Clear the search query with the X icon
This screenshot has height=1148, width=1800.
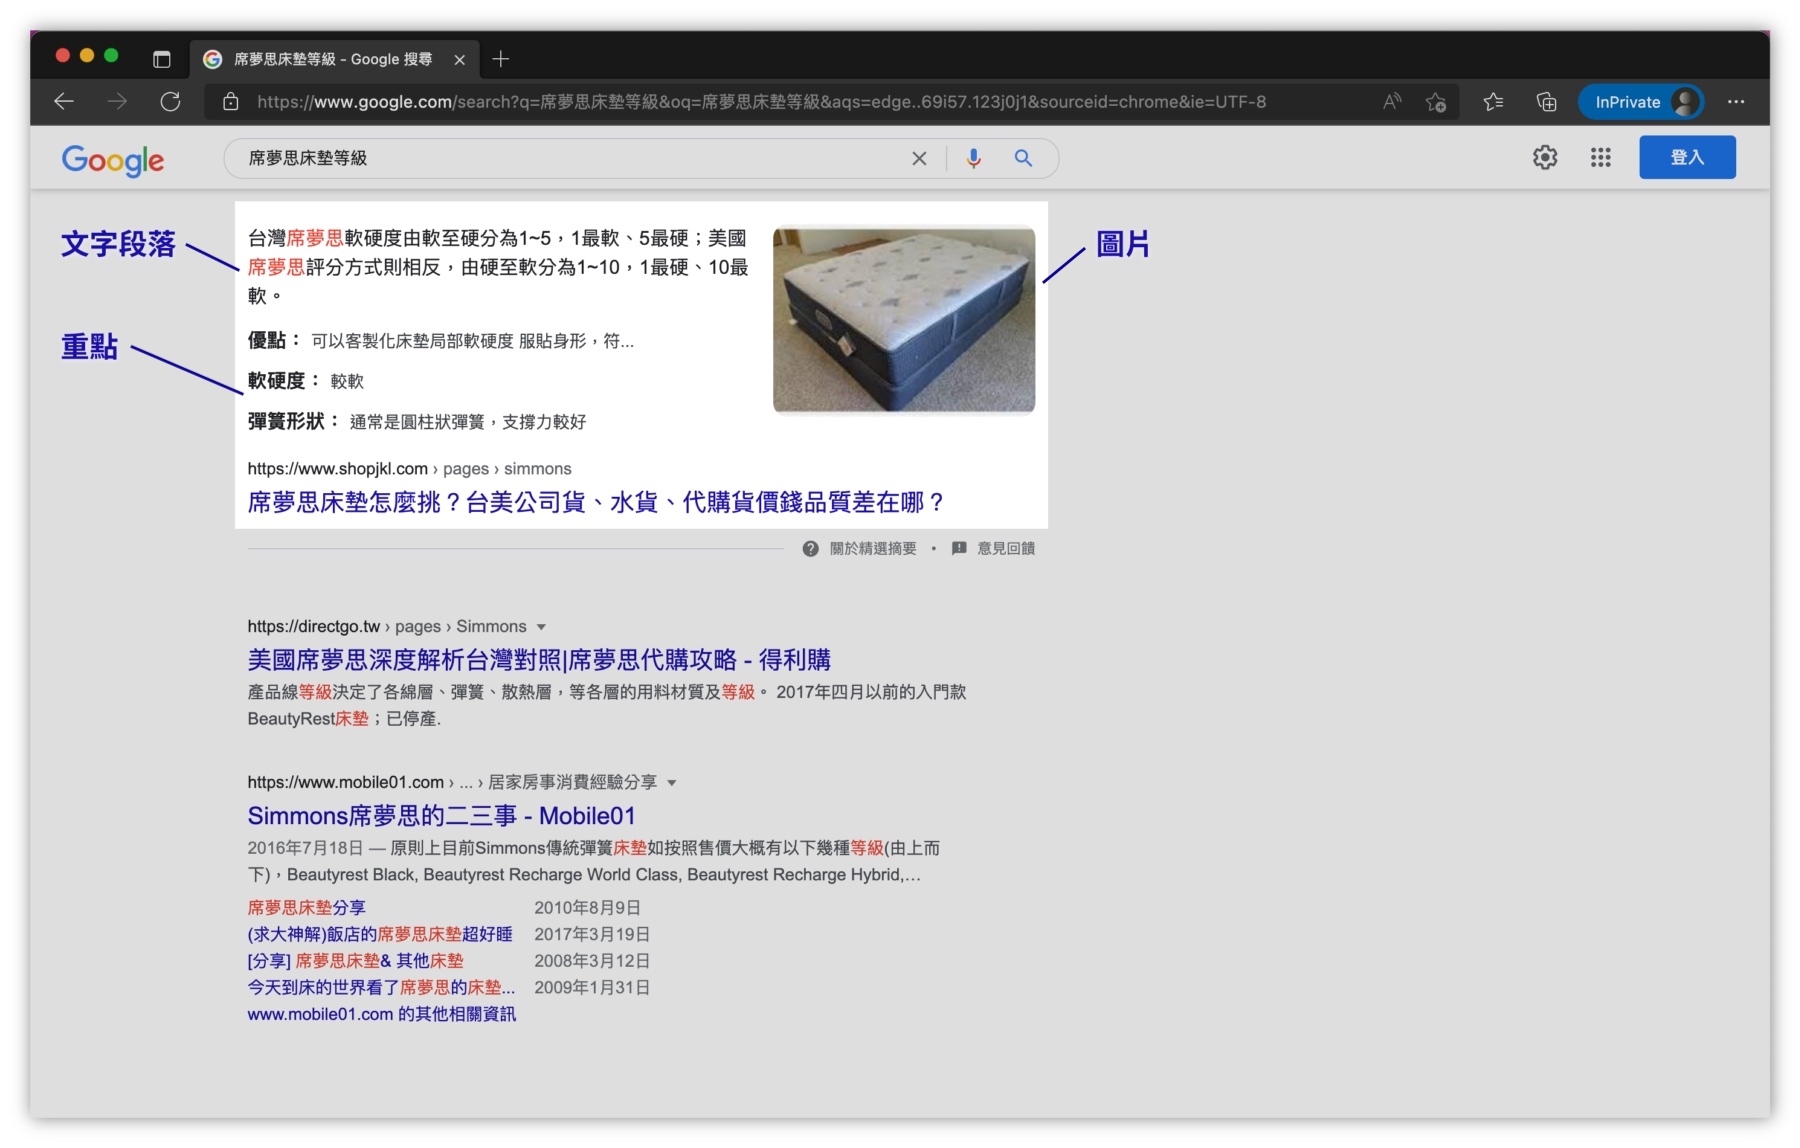[x=919, y=158]
